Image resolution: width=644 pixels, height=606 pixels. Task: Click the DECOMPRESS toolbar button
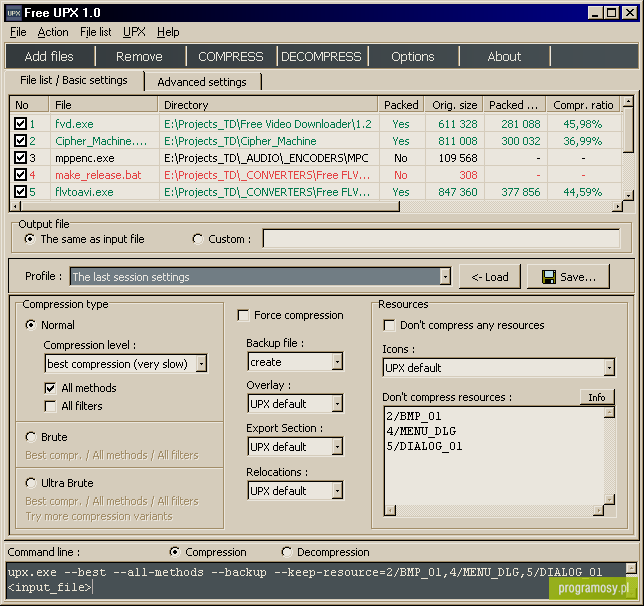(x=321, y=56)
